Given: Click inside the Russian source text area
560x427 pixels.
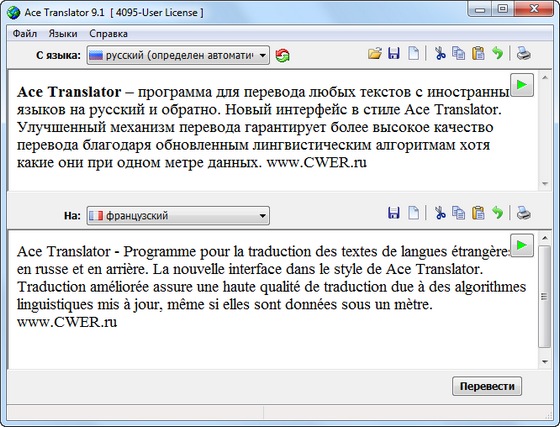Looking at the screenshot, I should point(273,130).
